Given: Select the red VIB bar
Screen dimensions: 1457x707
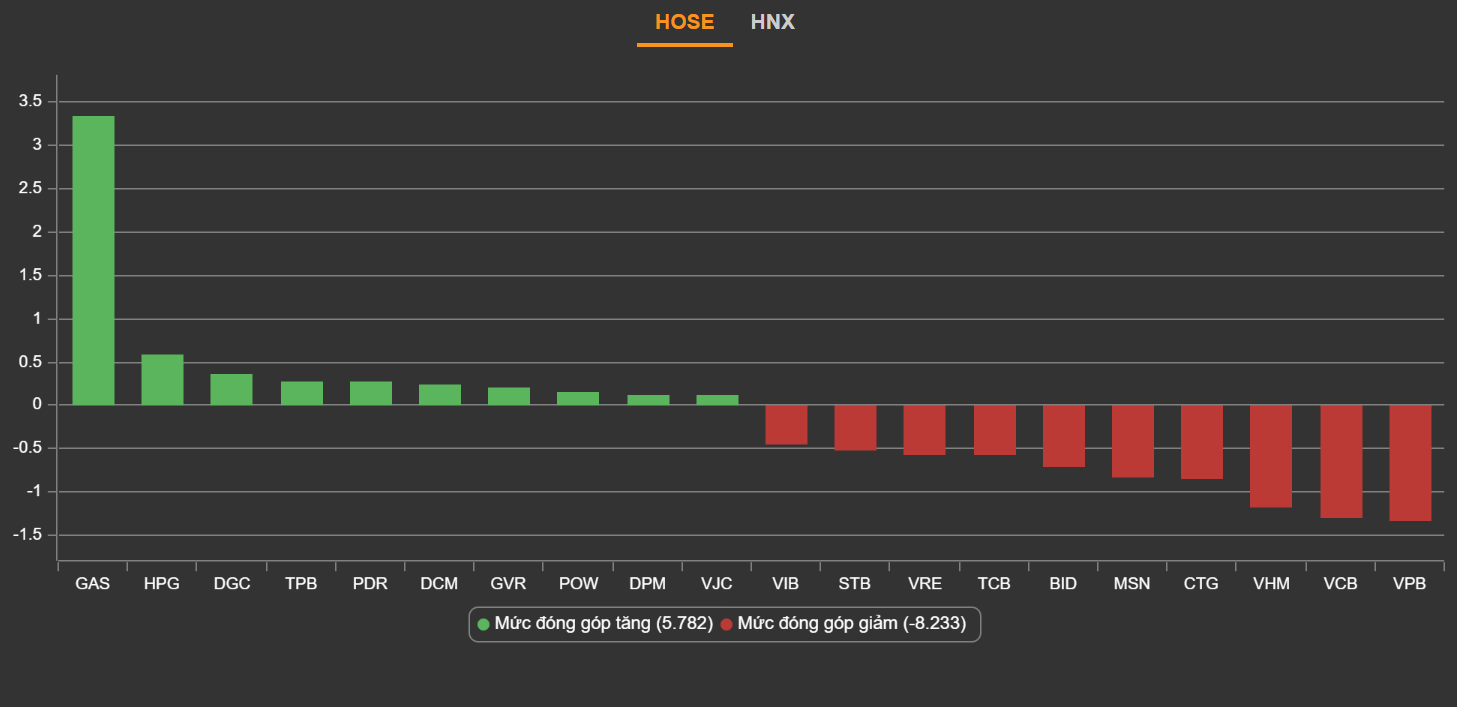Looking at the screenshot, I should coord(786,425).
